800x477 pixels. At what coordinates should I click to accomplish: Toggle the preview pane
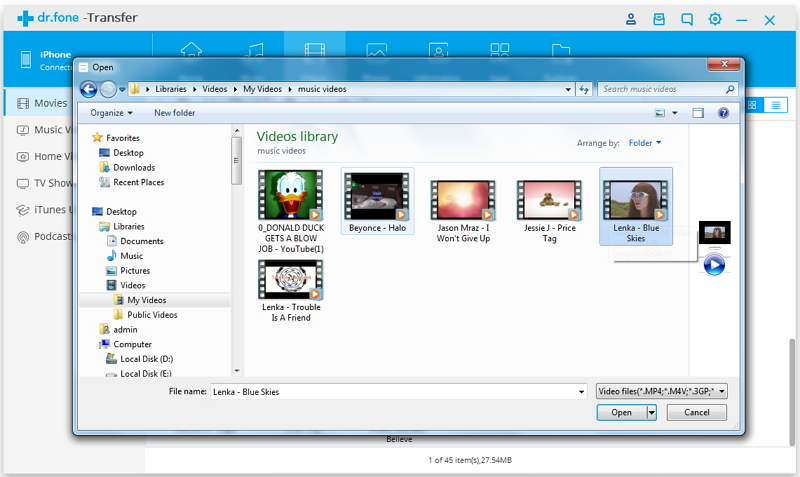pos(698,113)
